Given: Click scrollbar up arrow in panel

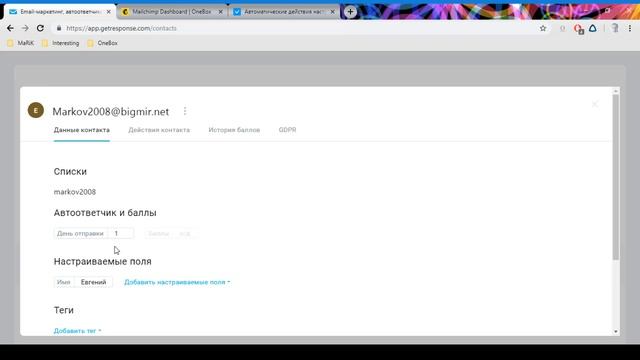Looking at the screenshot, I should coord(616,91).
